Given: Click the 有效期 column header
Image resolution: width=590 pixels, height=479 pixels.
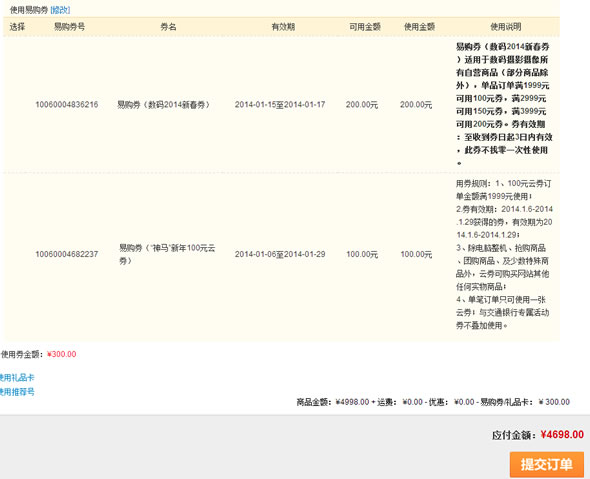Looking at the screenshot, I should (283, 27).
